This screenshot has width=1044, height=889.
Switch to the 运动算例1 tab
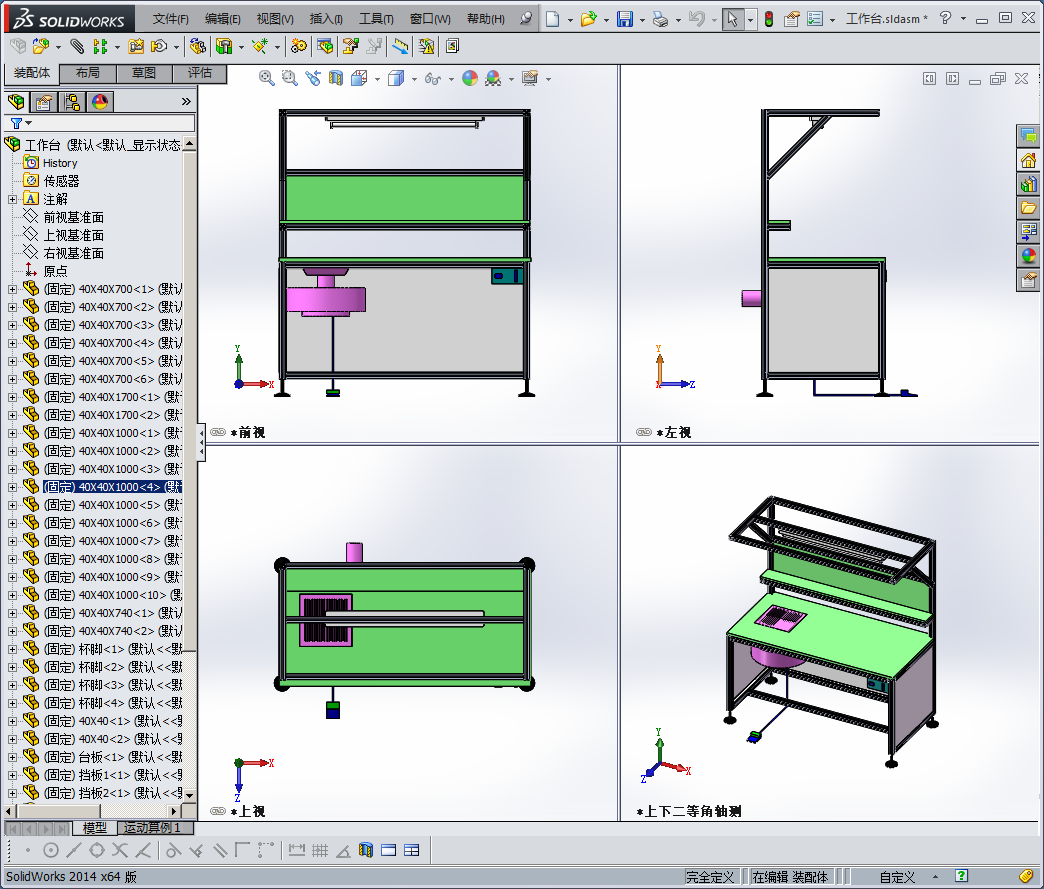point(155,828)
